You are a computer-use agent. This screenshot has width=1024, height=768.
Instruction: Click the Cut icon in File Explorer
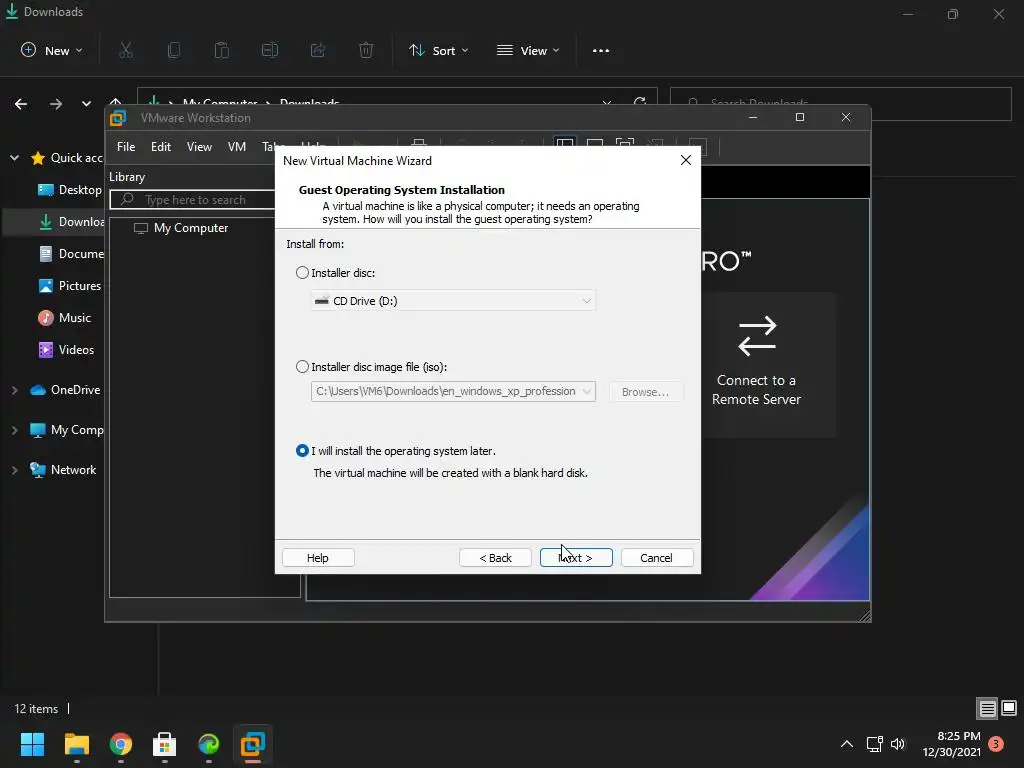[126, 50]
